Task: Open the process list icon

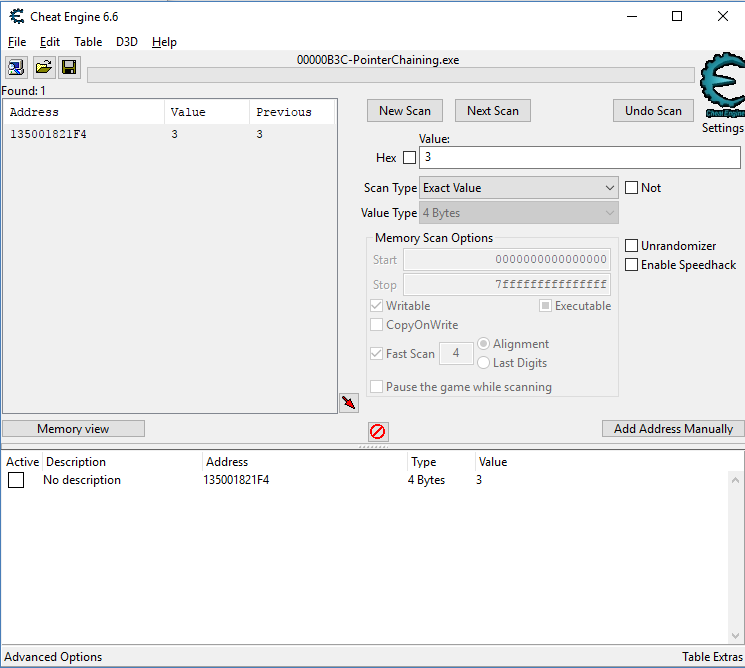Action: (x=17, y=67)
